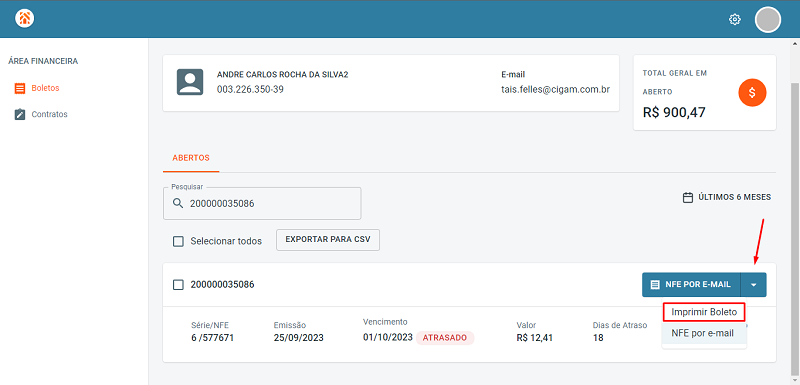Choose NFE por e-mail from the dropdown menu
The width and height of the screenshot is (800, 385).
[x=704, y=333]
